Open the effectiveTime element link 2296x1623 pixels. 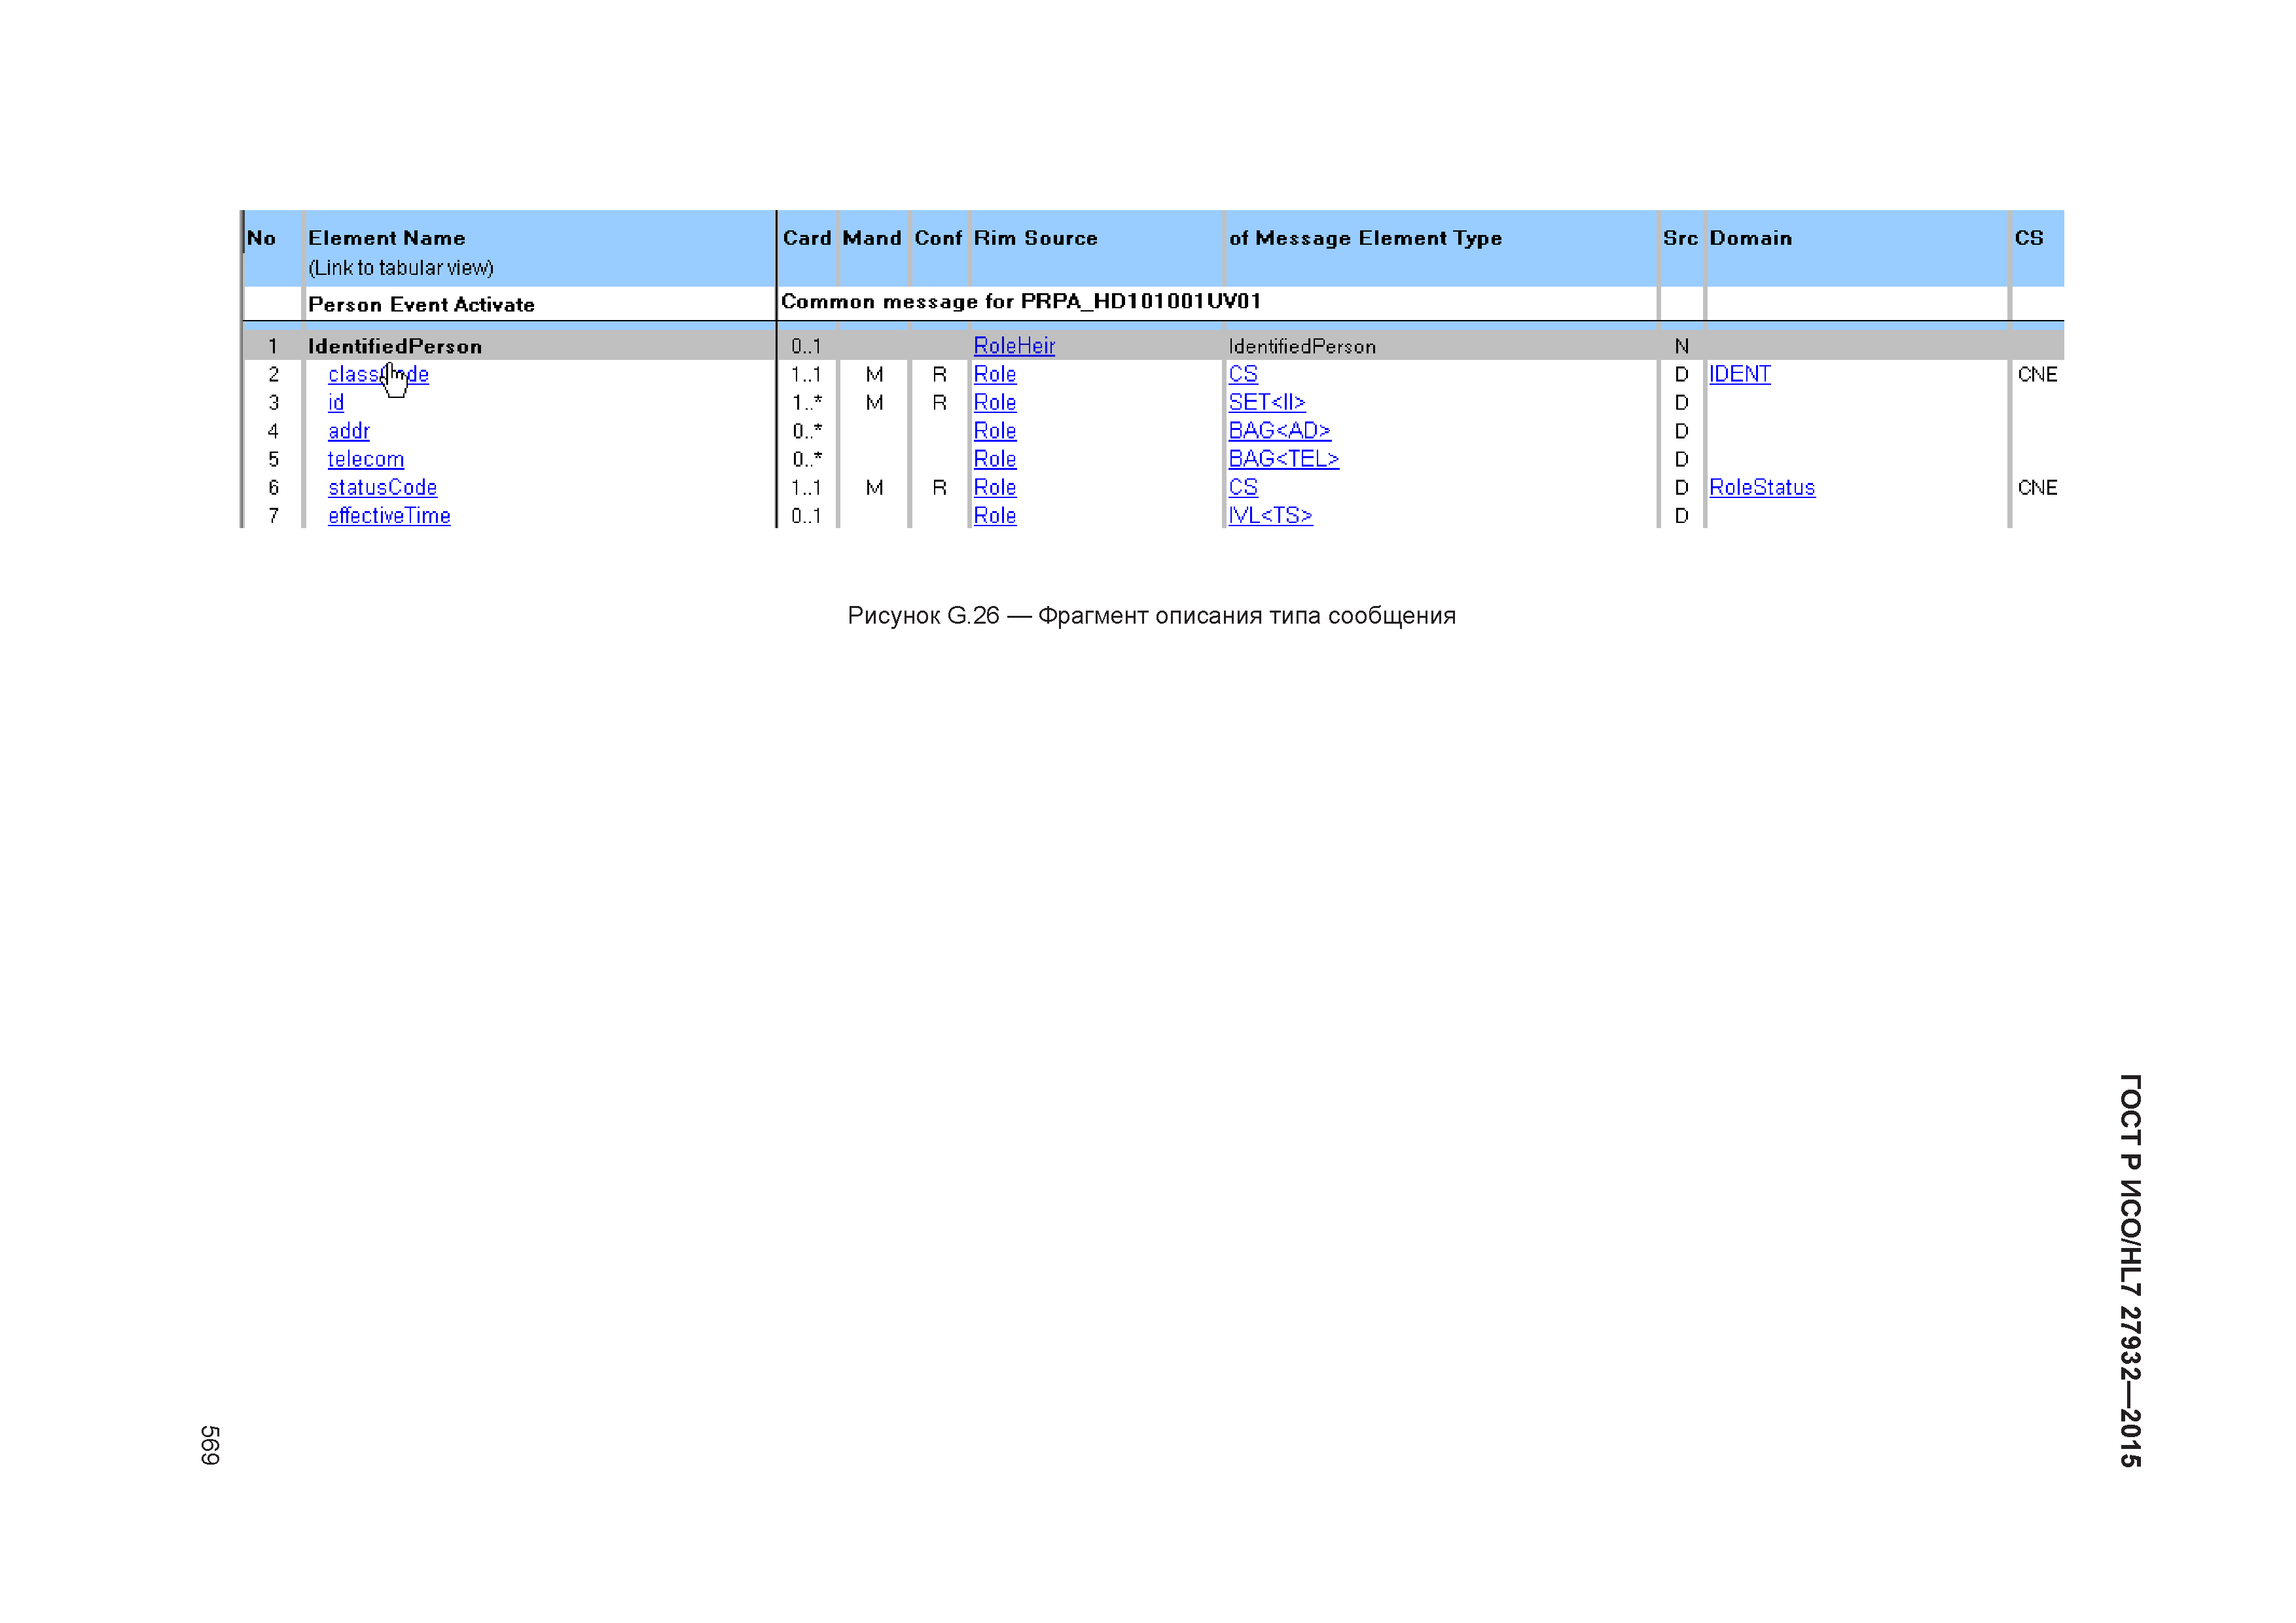[389, 516]
